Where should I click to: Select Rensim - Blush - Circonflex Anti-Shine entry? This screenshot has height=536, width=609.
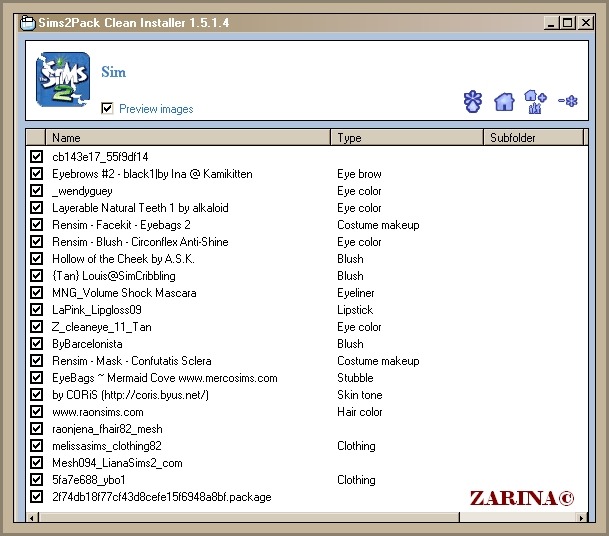click(140, 242)
